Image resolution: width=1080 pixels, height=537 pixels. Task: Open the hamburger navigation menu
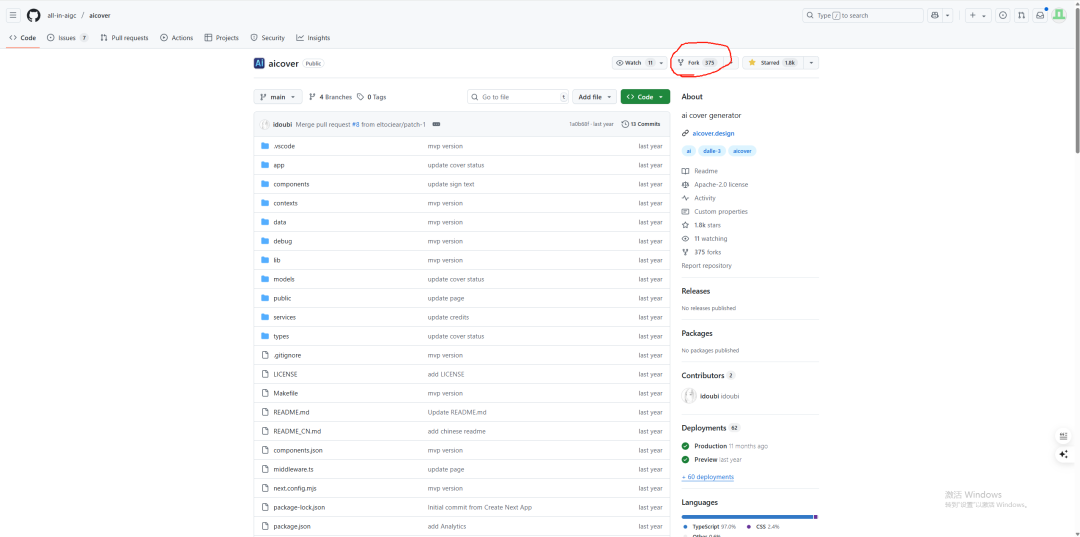(13, 15)
